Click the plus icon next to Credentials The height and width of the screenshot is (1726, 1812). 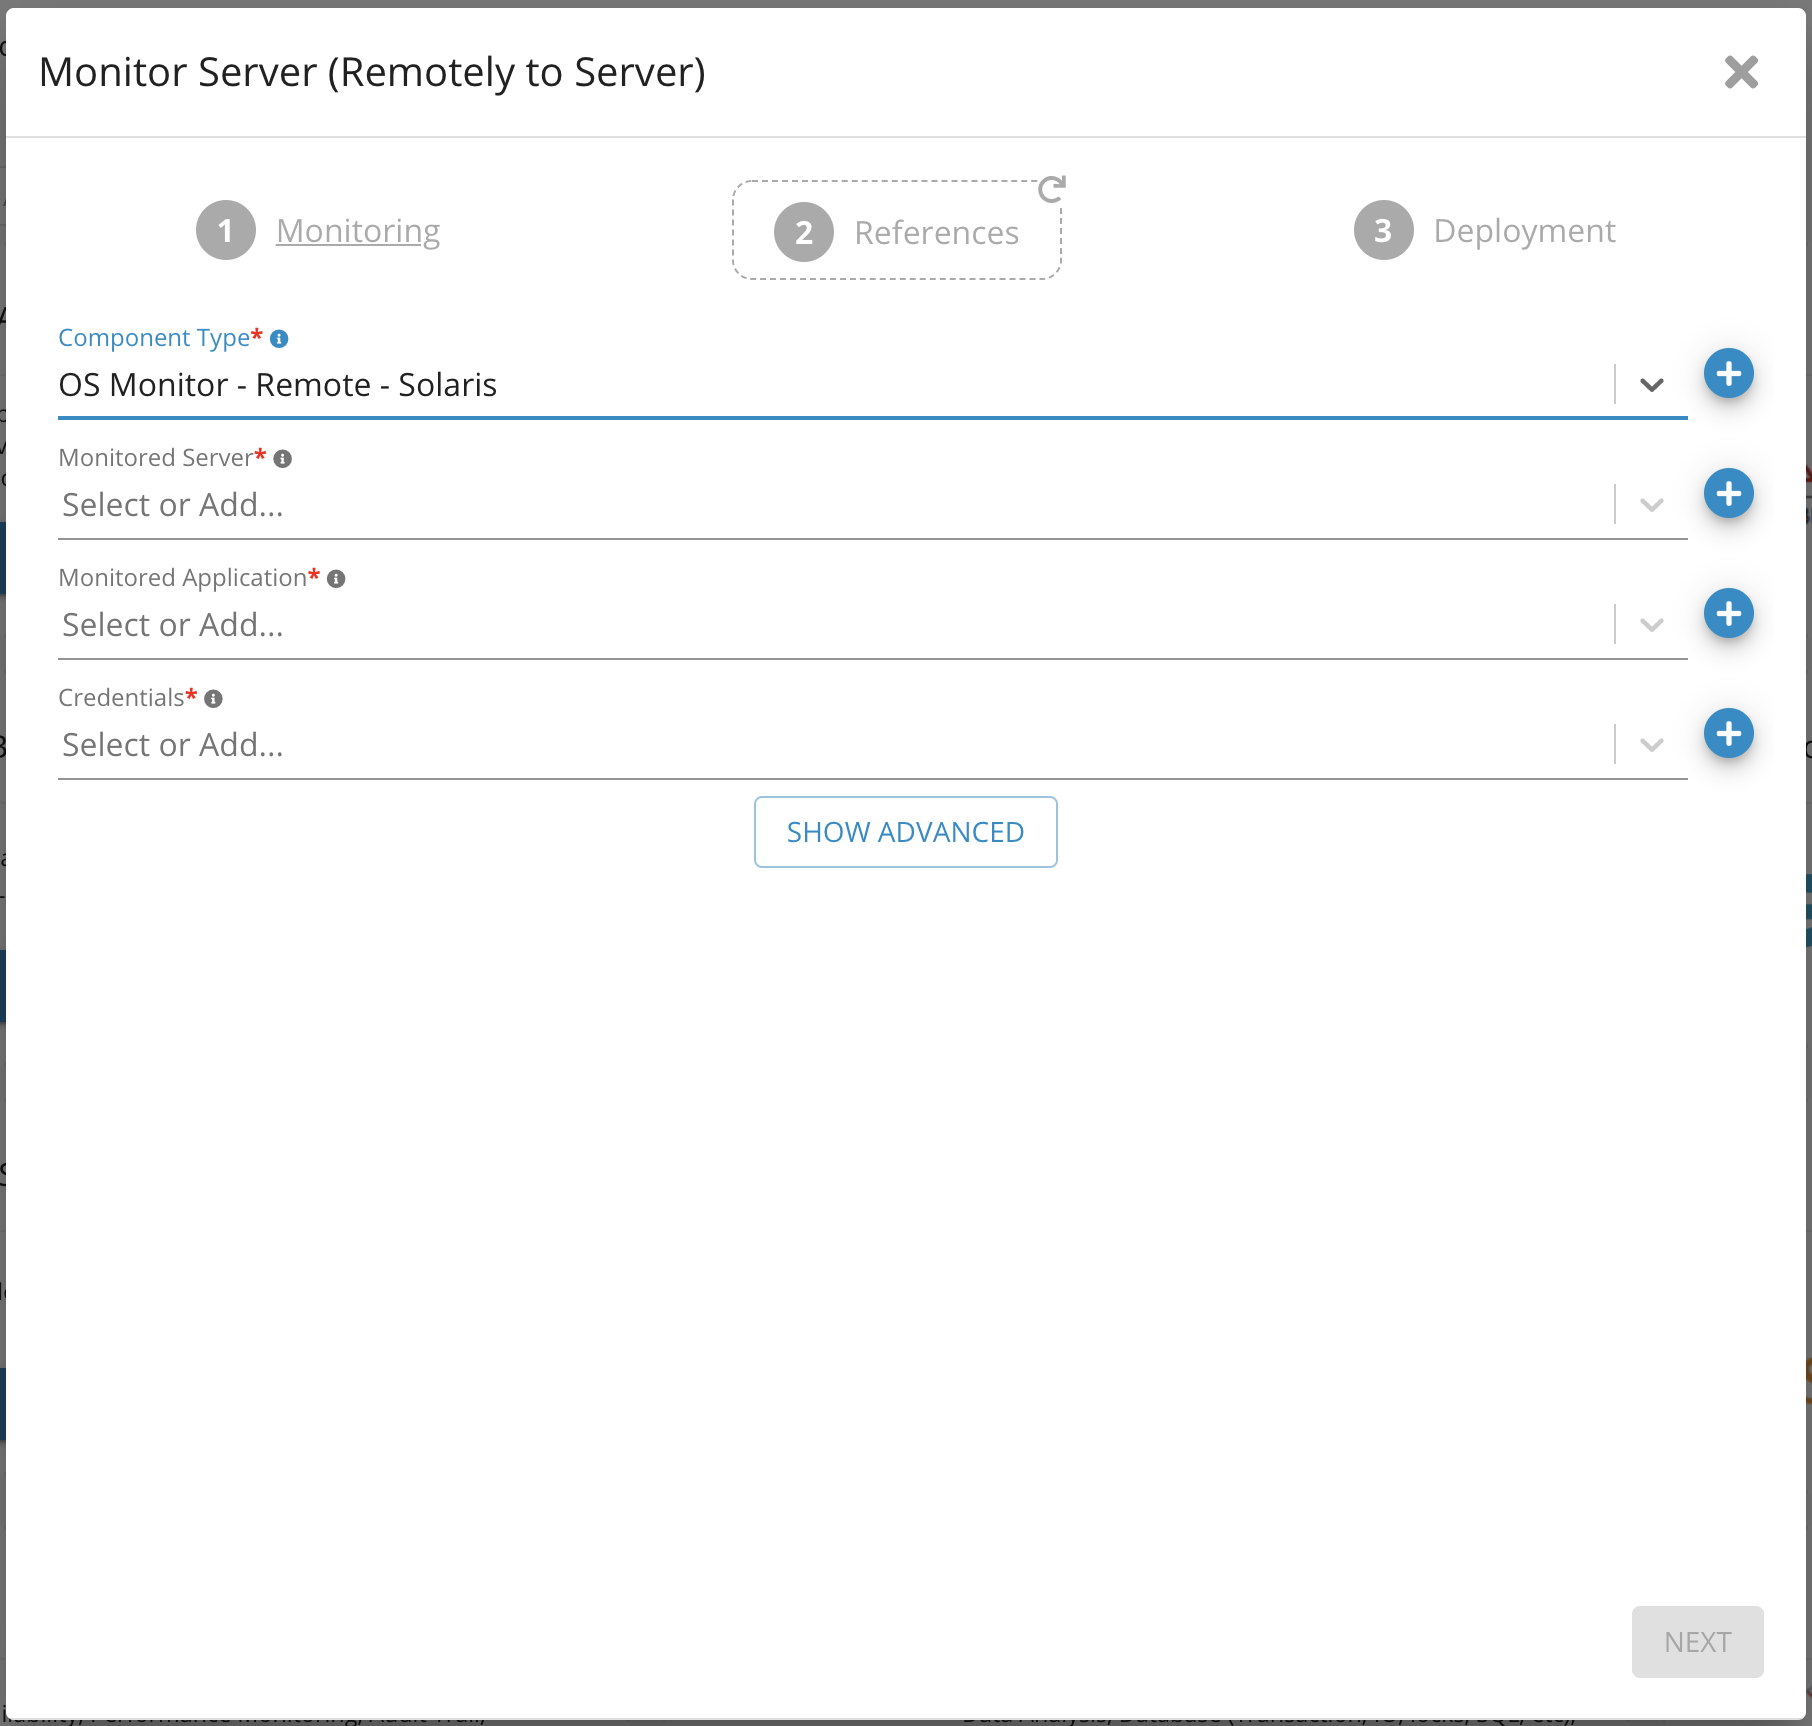click(x=1727, y=733)
